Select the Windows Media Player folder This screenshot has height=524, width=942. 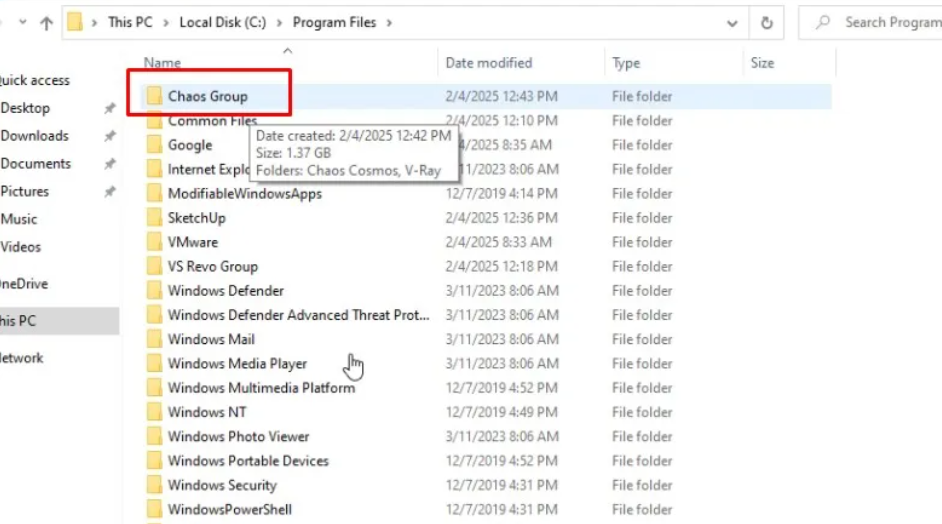pos(237,364)
